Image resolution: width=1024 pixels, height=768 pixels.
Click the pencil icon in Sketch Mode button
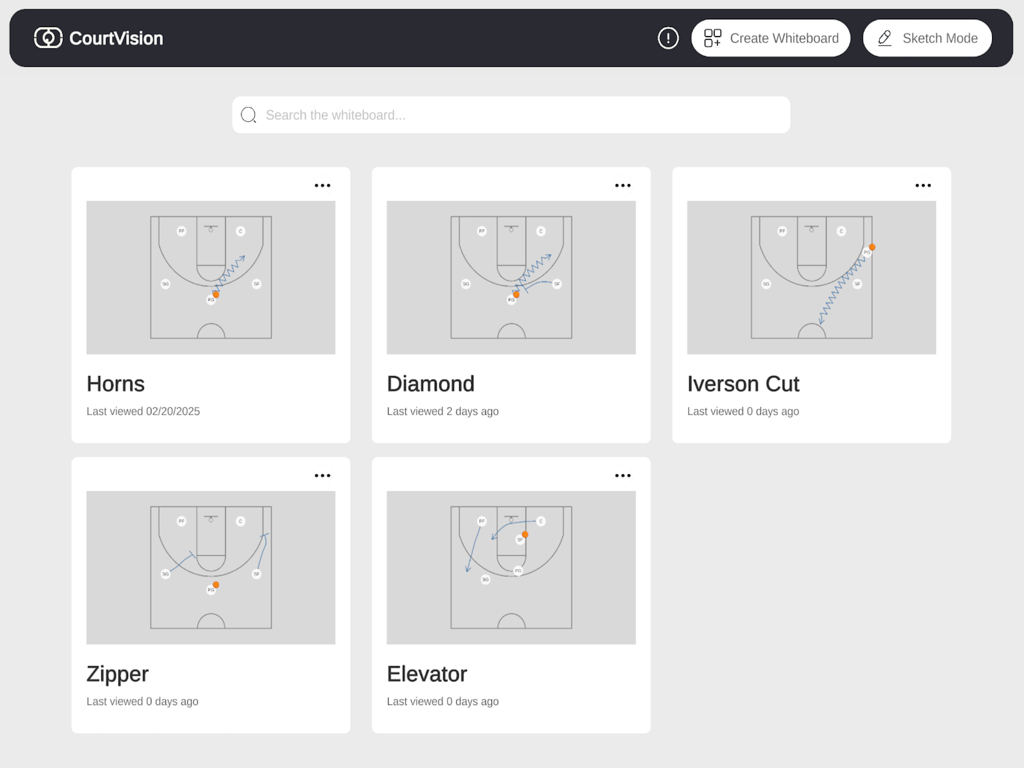pos(884,38)
